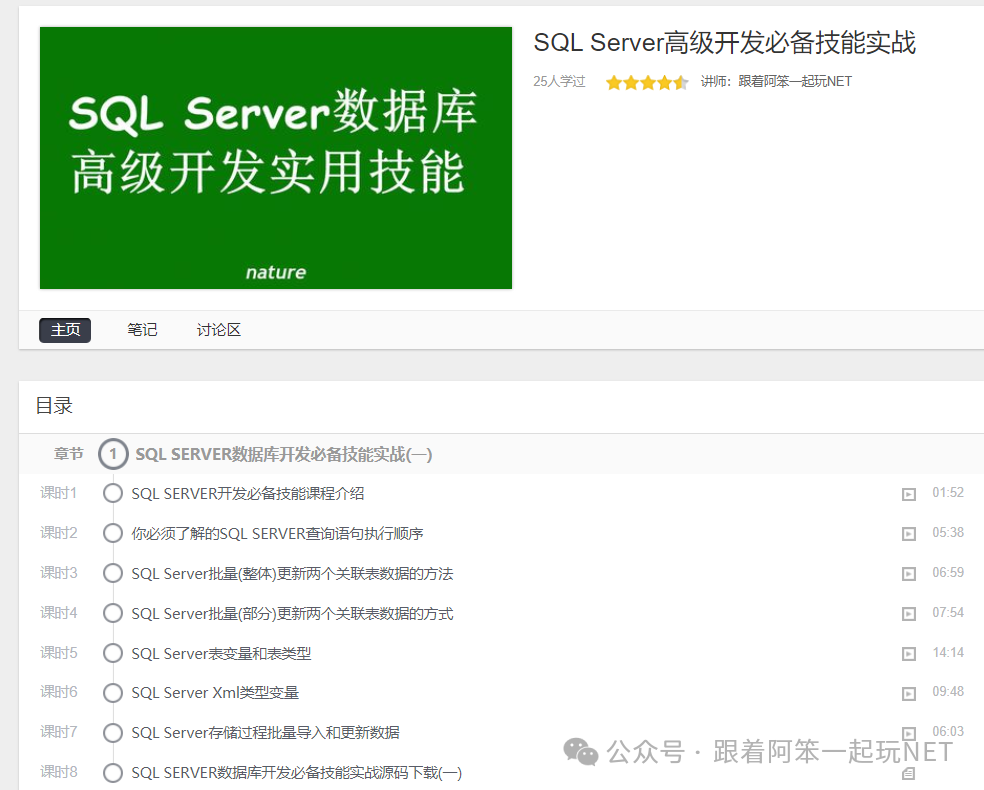The width and height of the screenshot is (984, 790).
Task: Click progress circle for 课时2
Action: click(113, 533)
